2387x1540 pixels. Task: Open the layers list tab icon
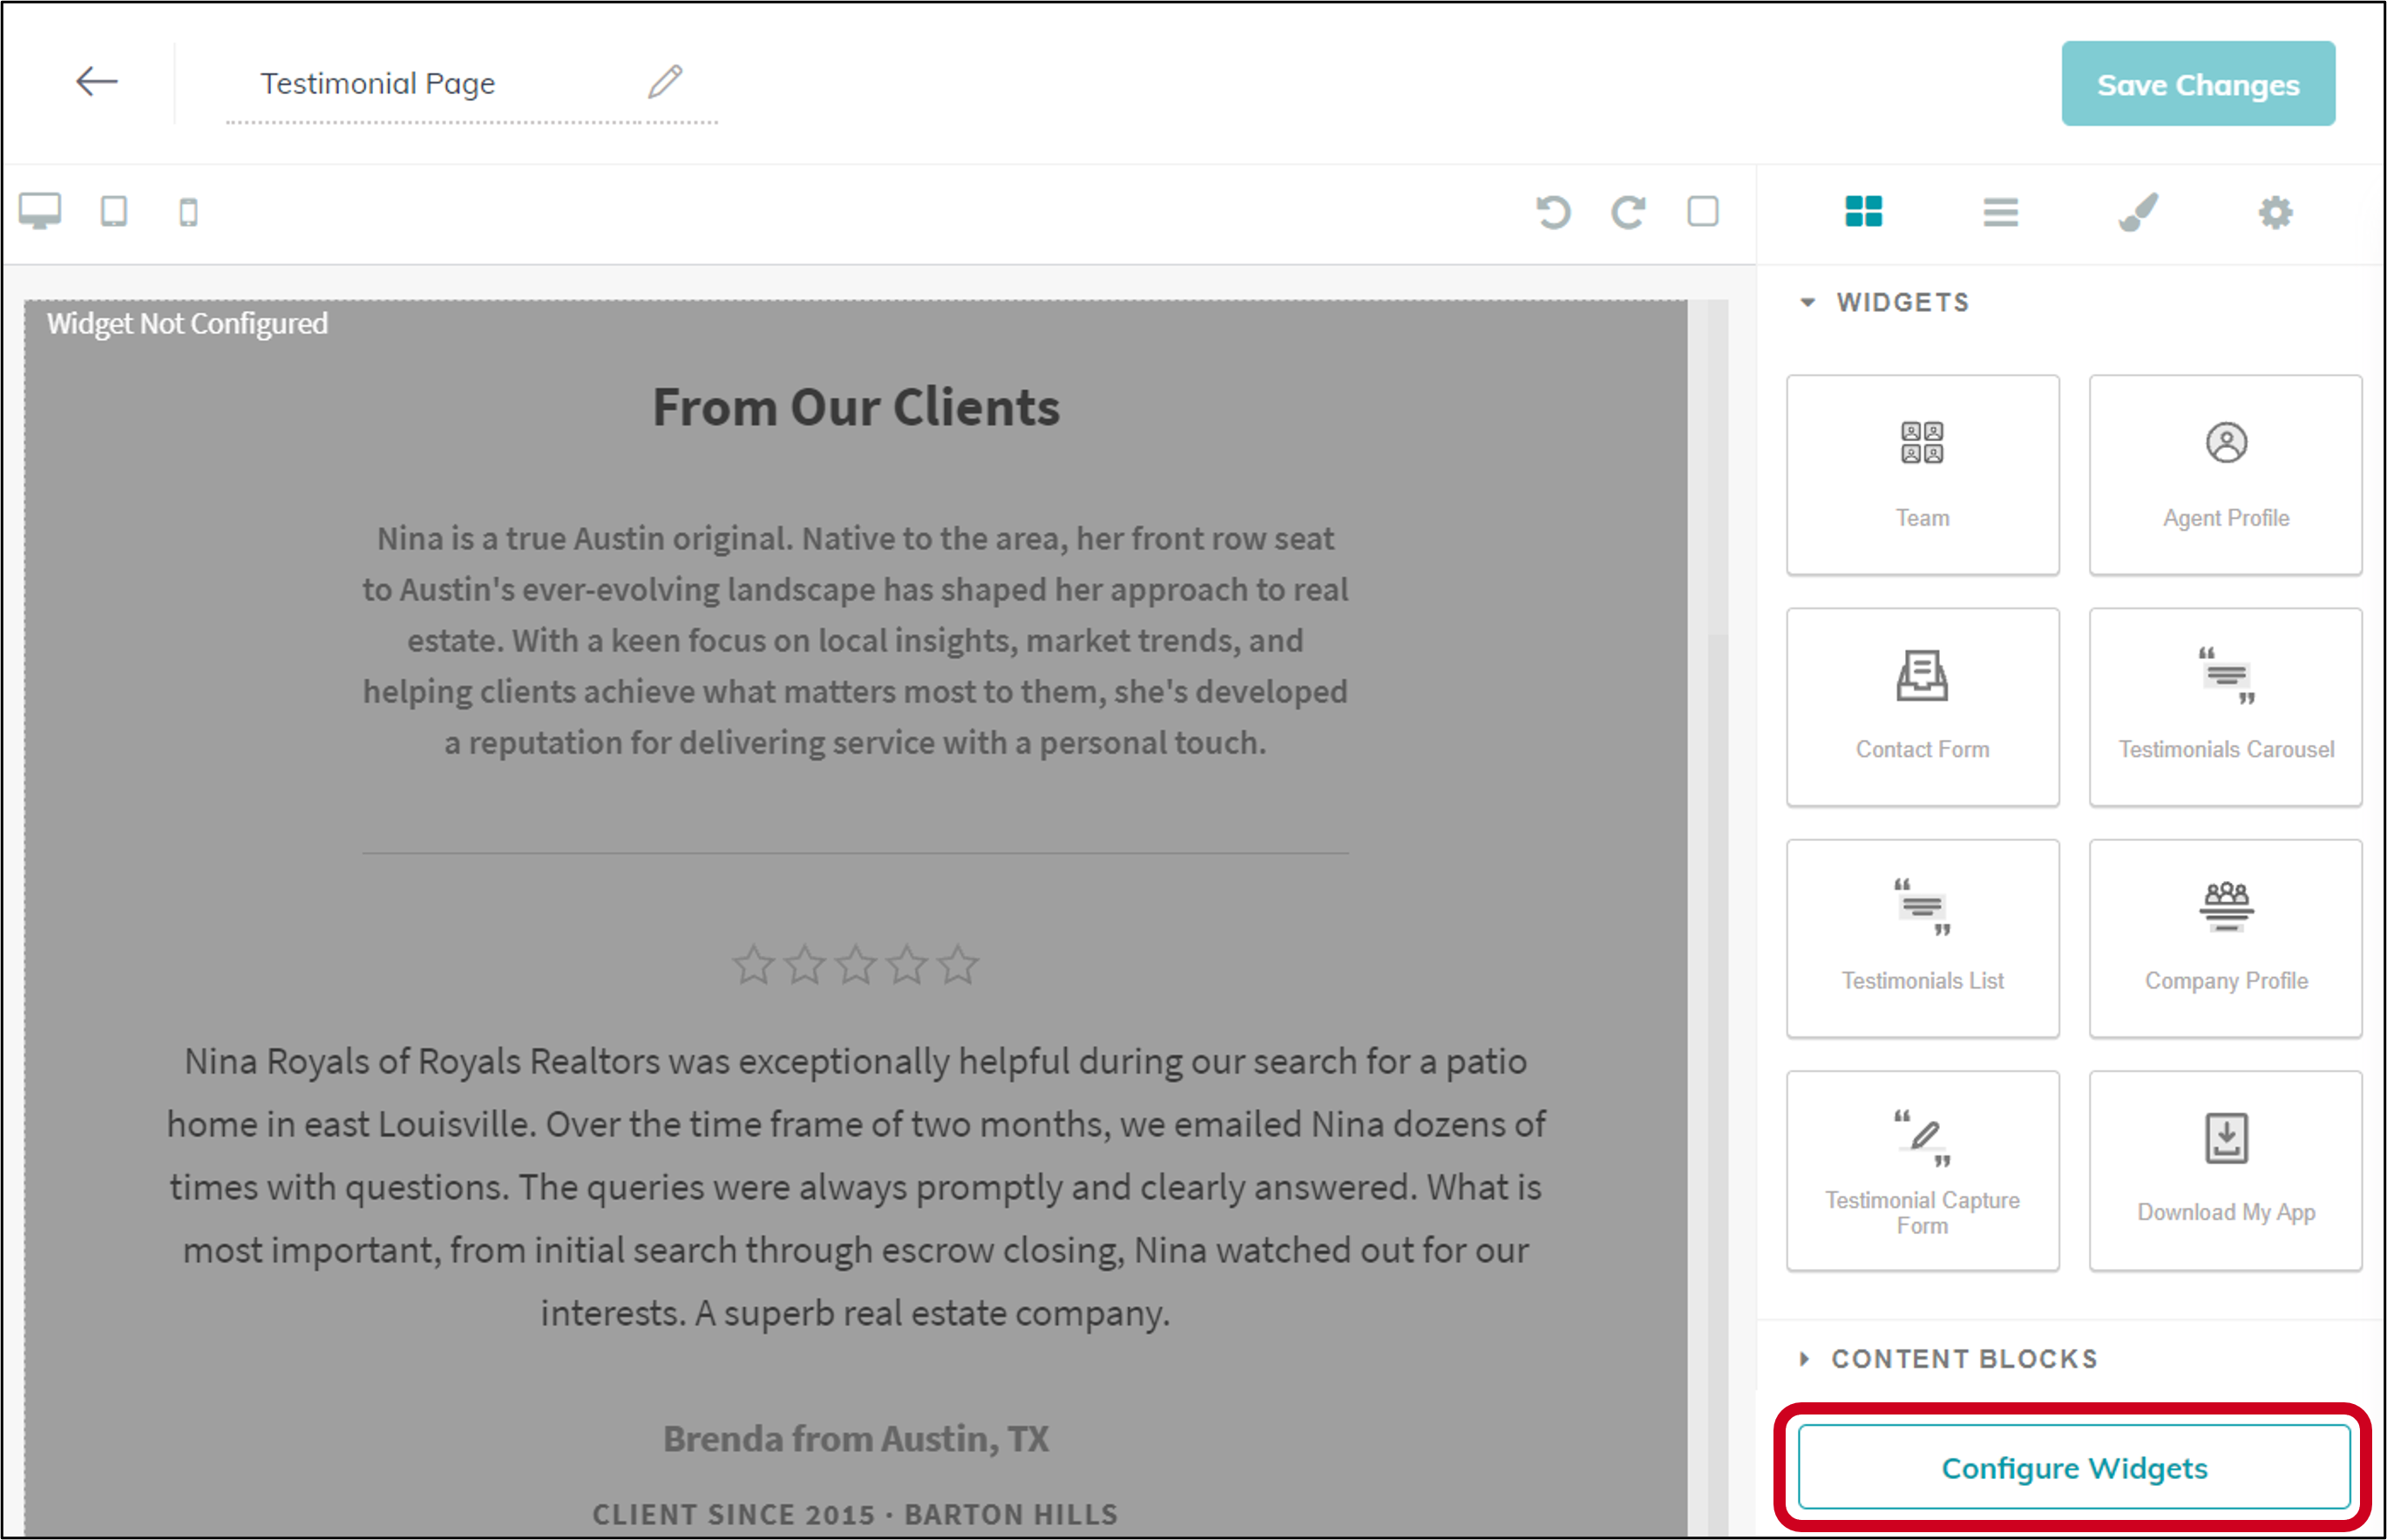pos(2000,212)
